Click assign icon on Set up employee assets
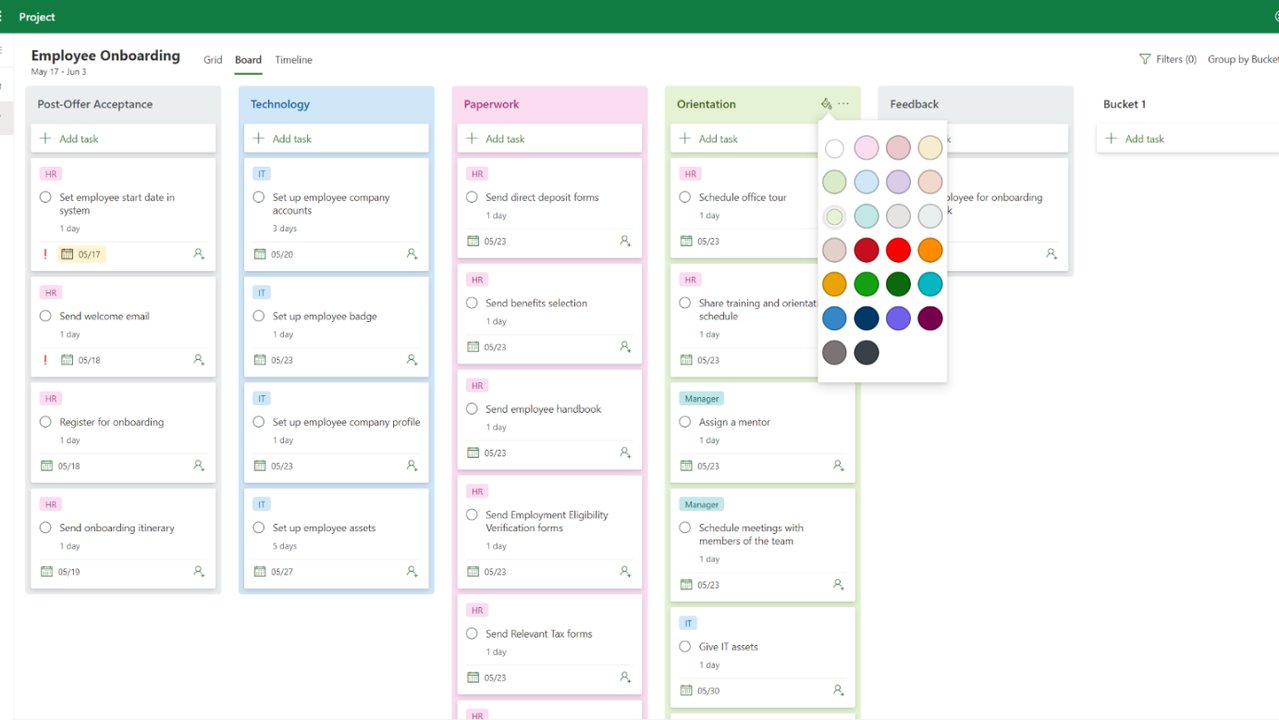 (412, 572)
